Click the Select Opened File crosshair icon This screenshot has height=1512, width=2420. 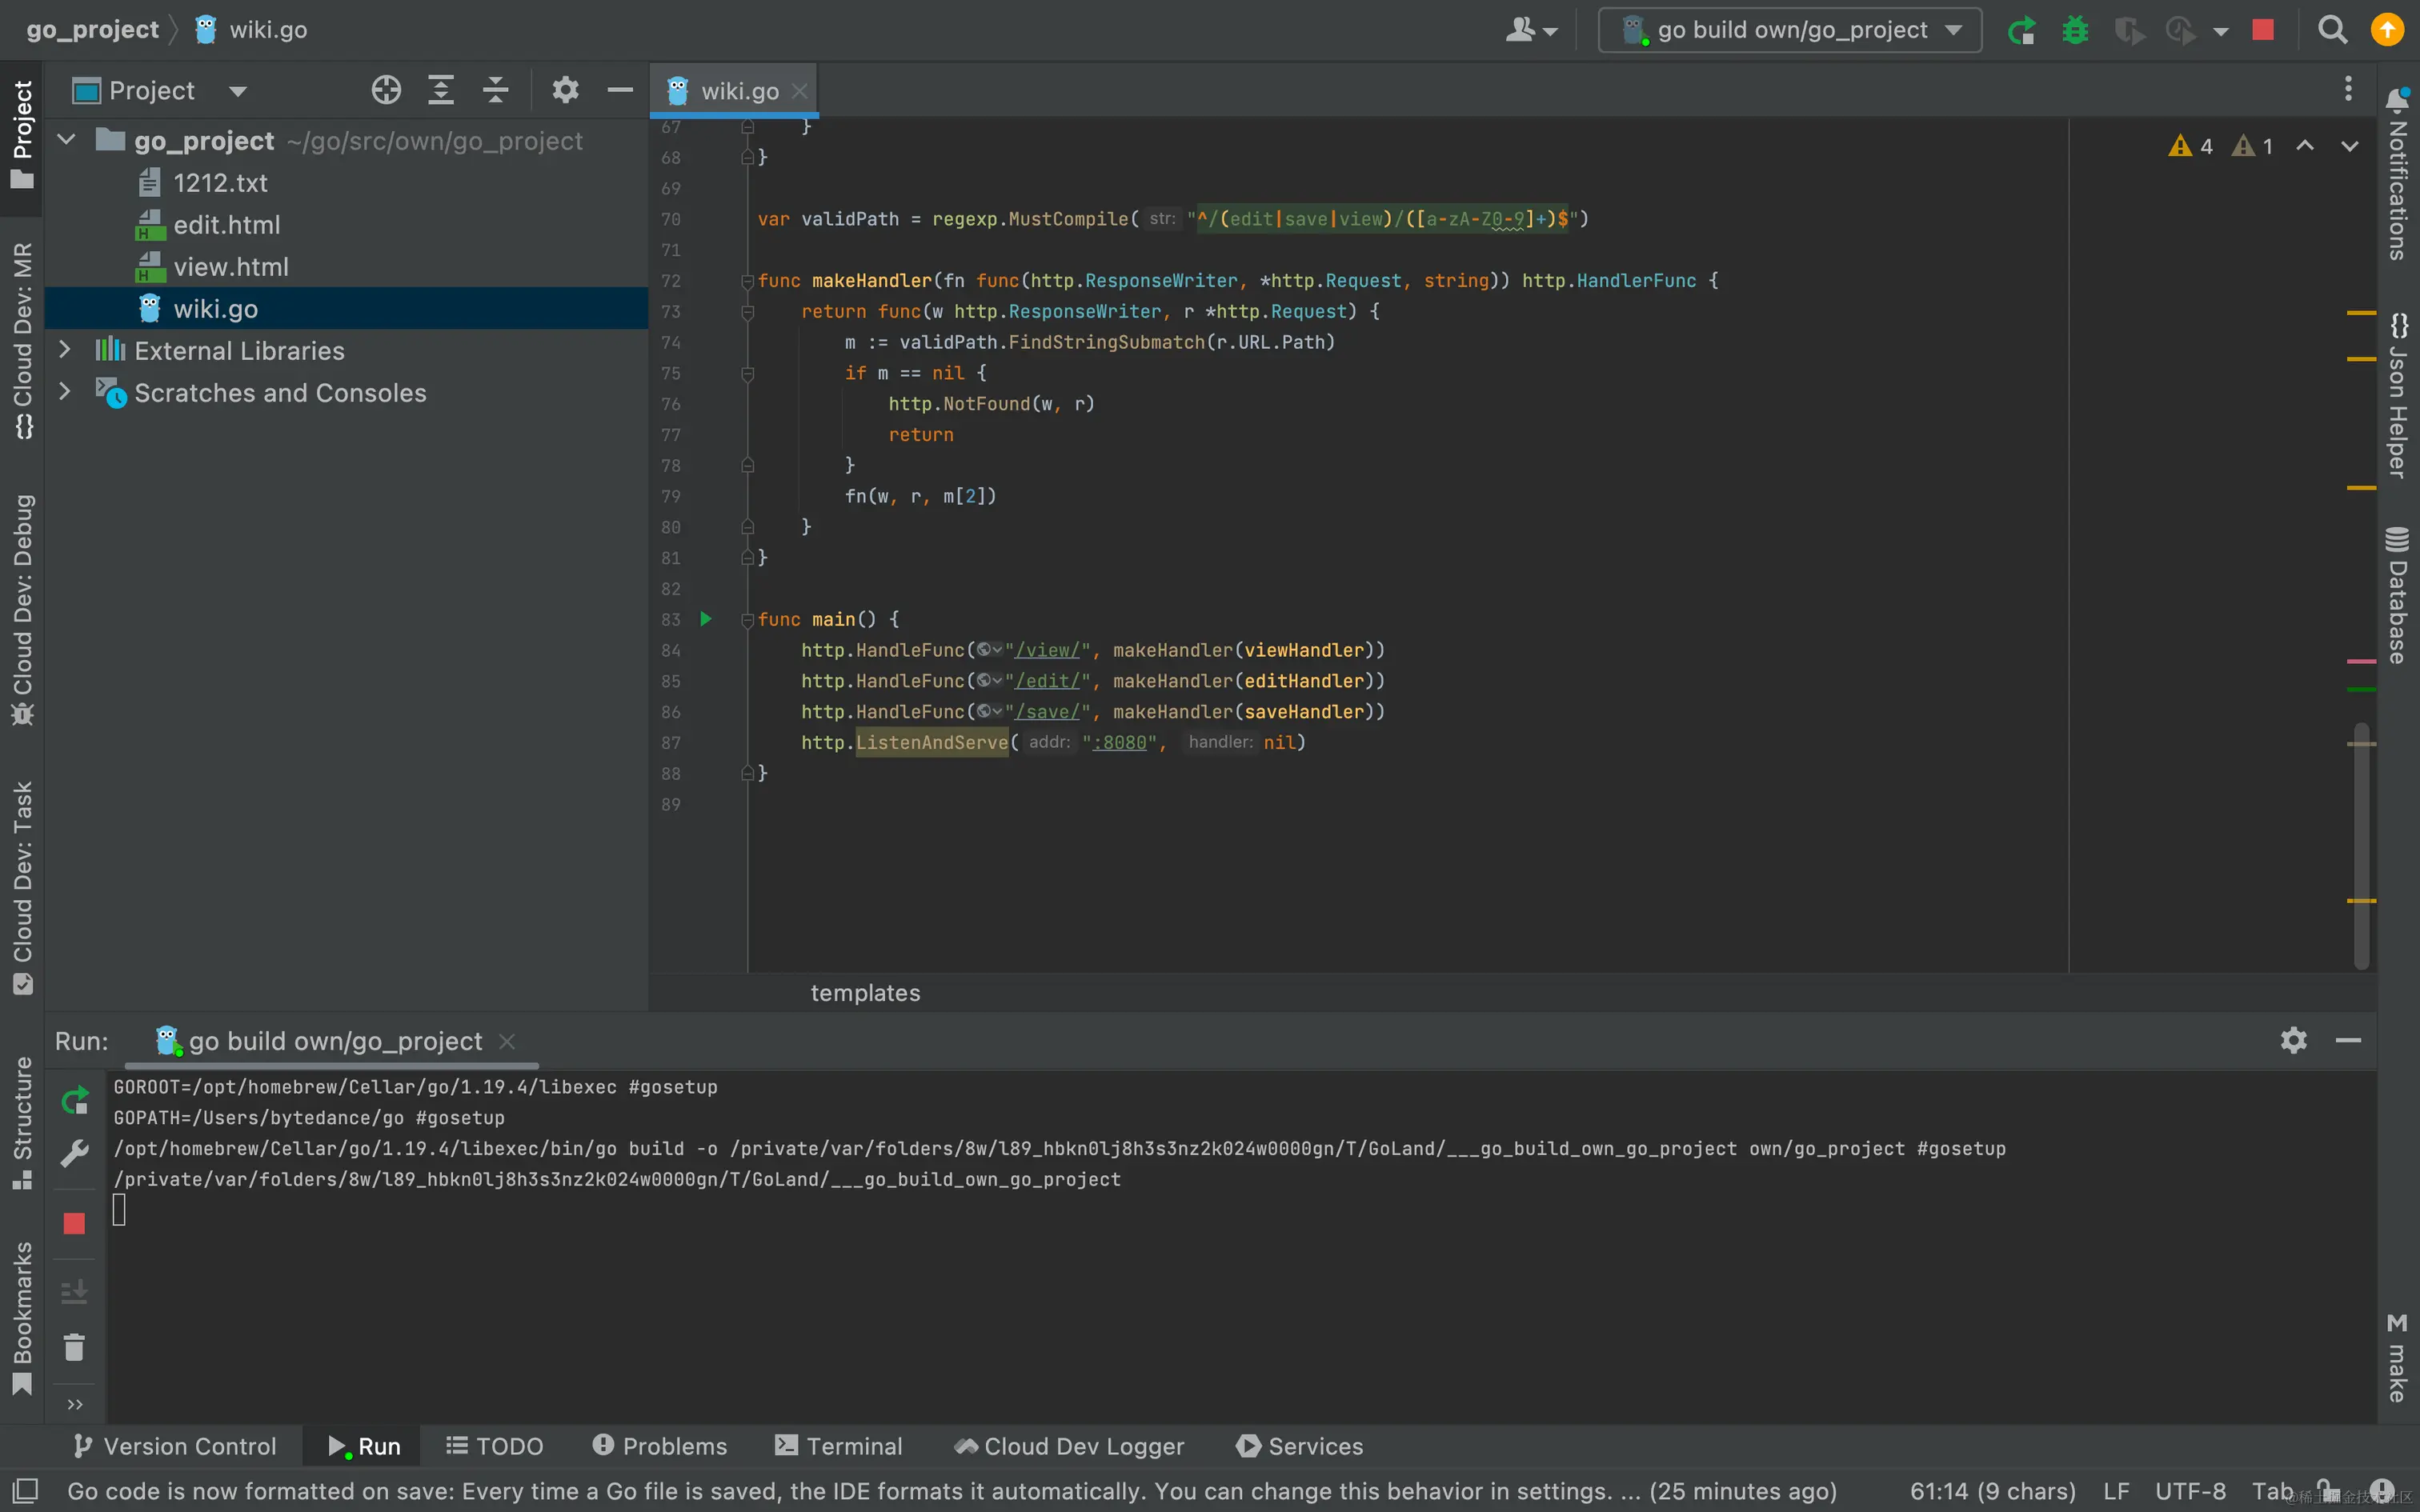tap(386, 90)
